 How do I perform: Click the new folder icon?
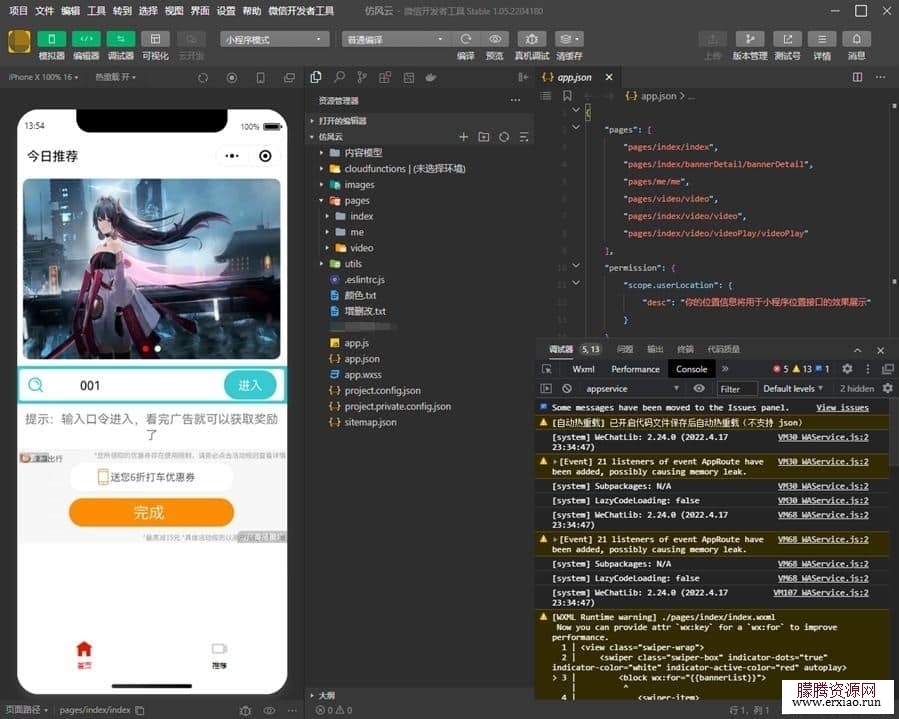point(484,136)
